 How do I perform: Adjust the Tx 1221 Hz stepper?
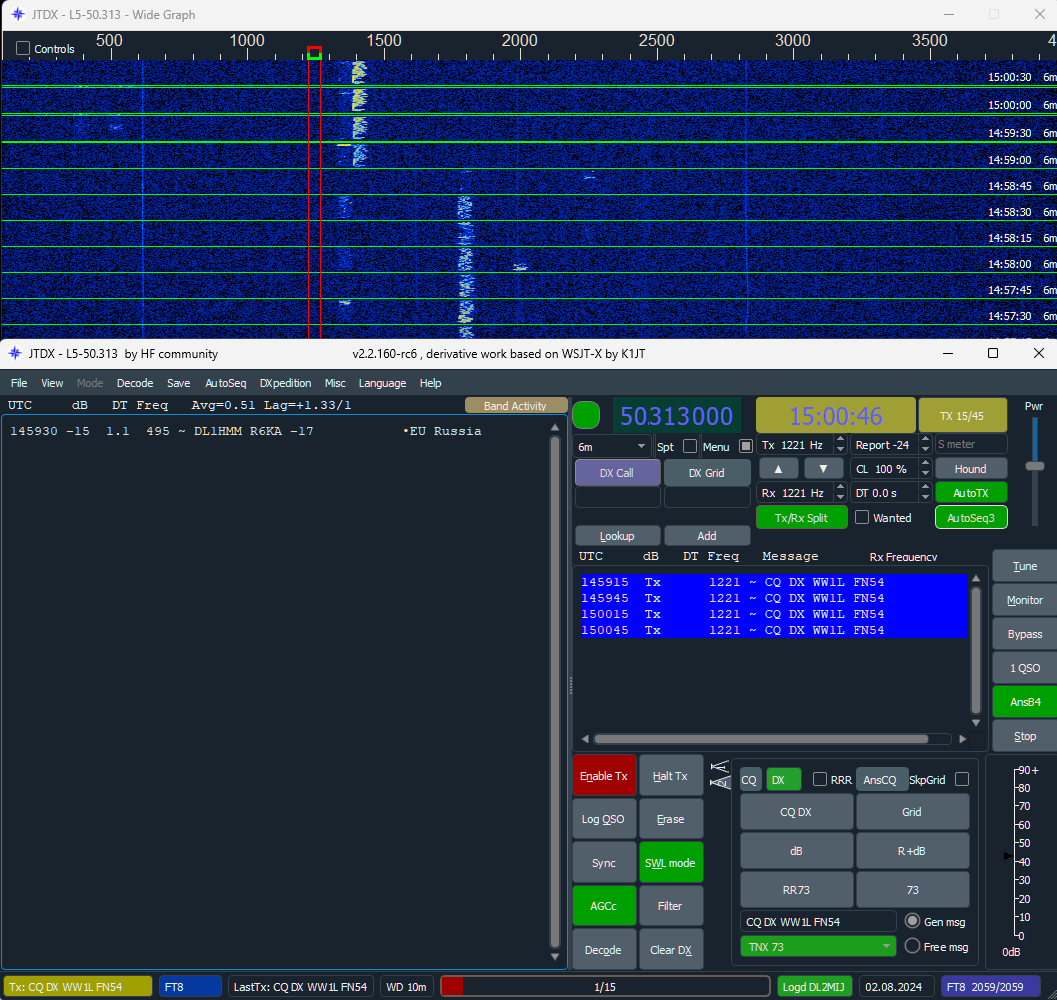839,445
